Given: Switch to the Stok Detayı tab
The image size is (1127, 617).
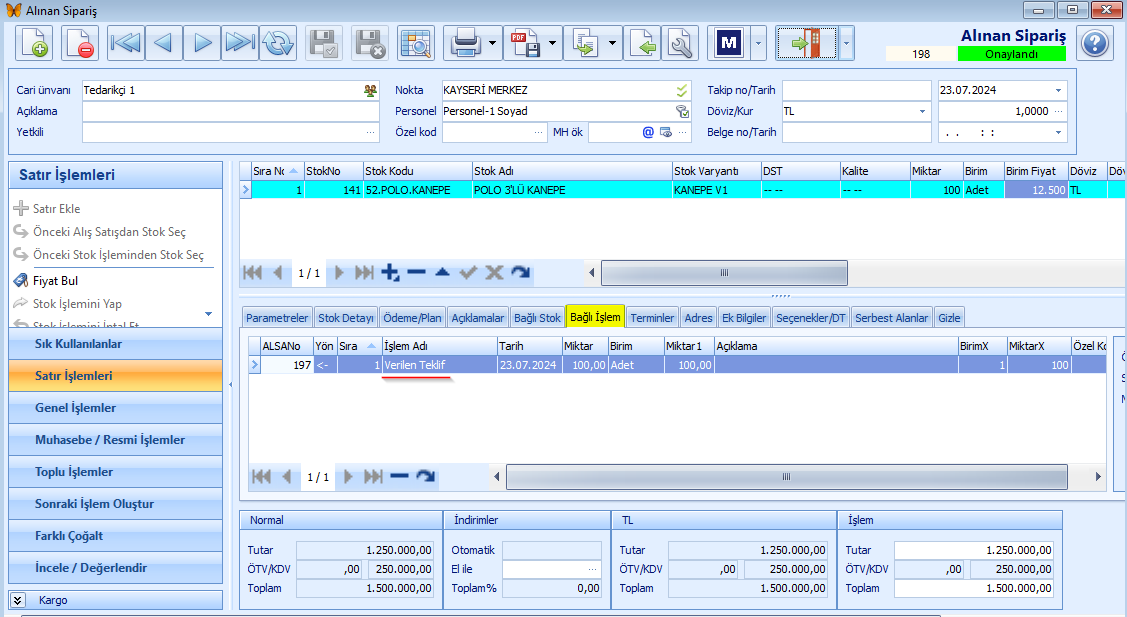Looking at the screenshot, I should click(346, 318).
